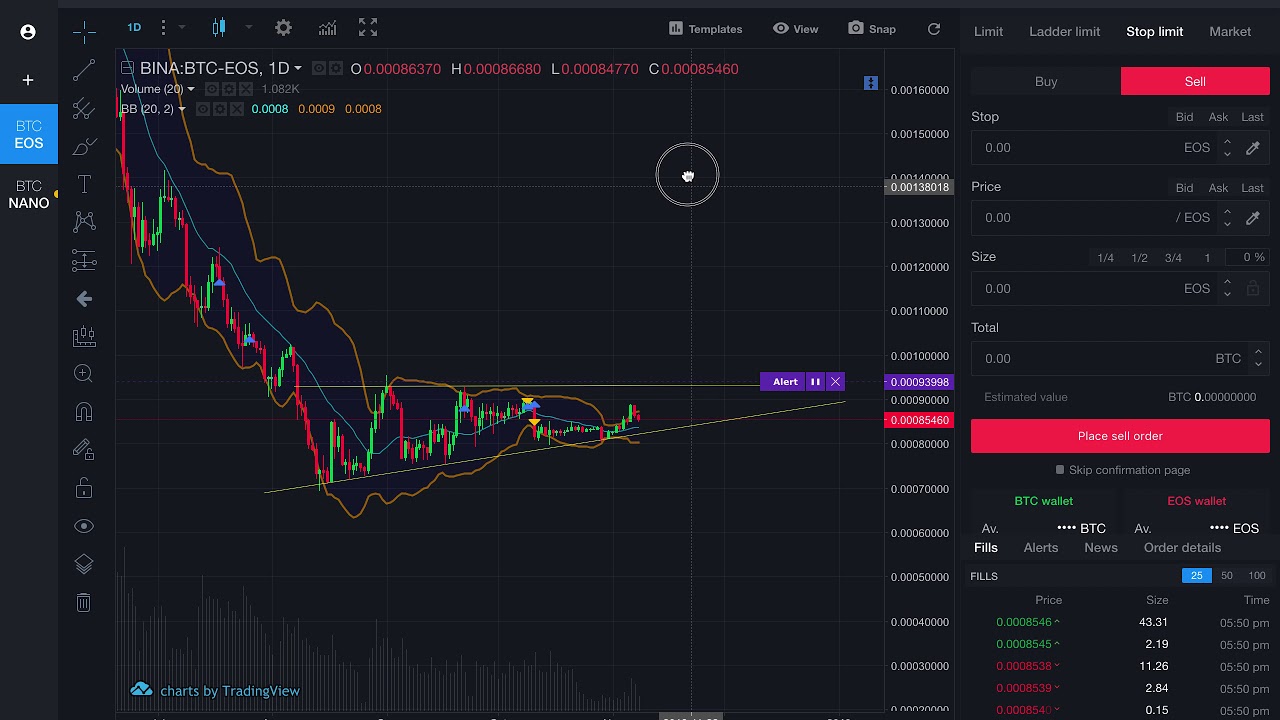1280x720 pixels.
Task: Lock all drawing tools with padlock icon
Action: [84, 488]
